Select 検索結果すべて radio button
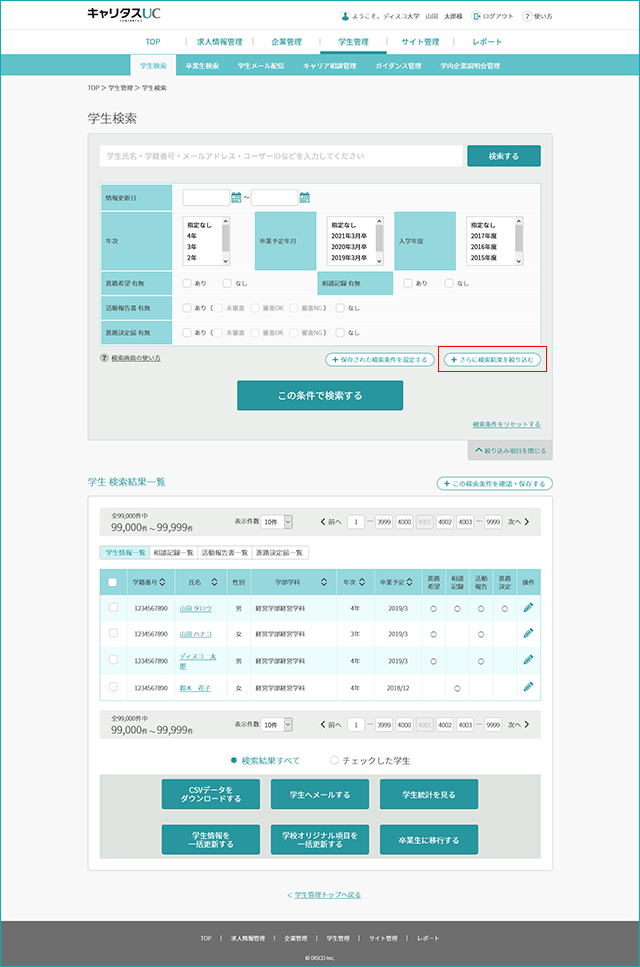Screen dimensions: 640x967 pyautogui.click(x=234, y=760)
